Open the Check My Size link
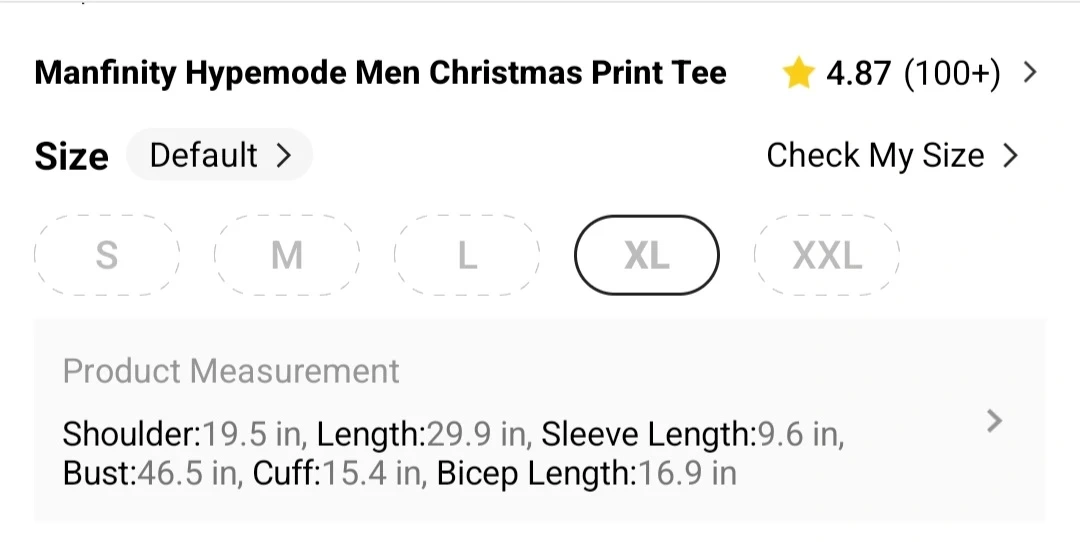Image resolution: width=1080 pixels, height=542 pixels. point(875,156)
